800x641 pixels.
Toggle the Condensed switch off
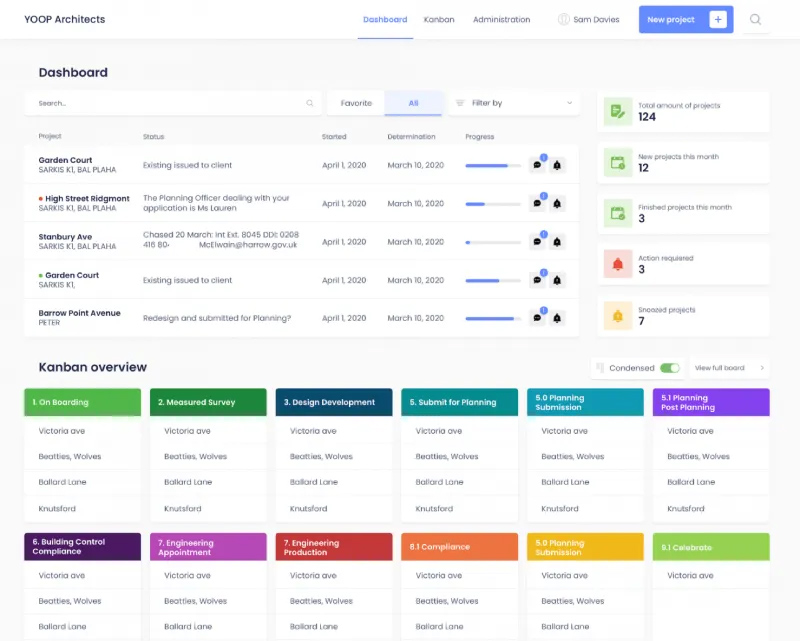[669, 368]
